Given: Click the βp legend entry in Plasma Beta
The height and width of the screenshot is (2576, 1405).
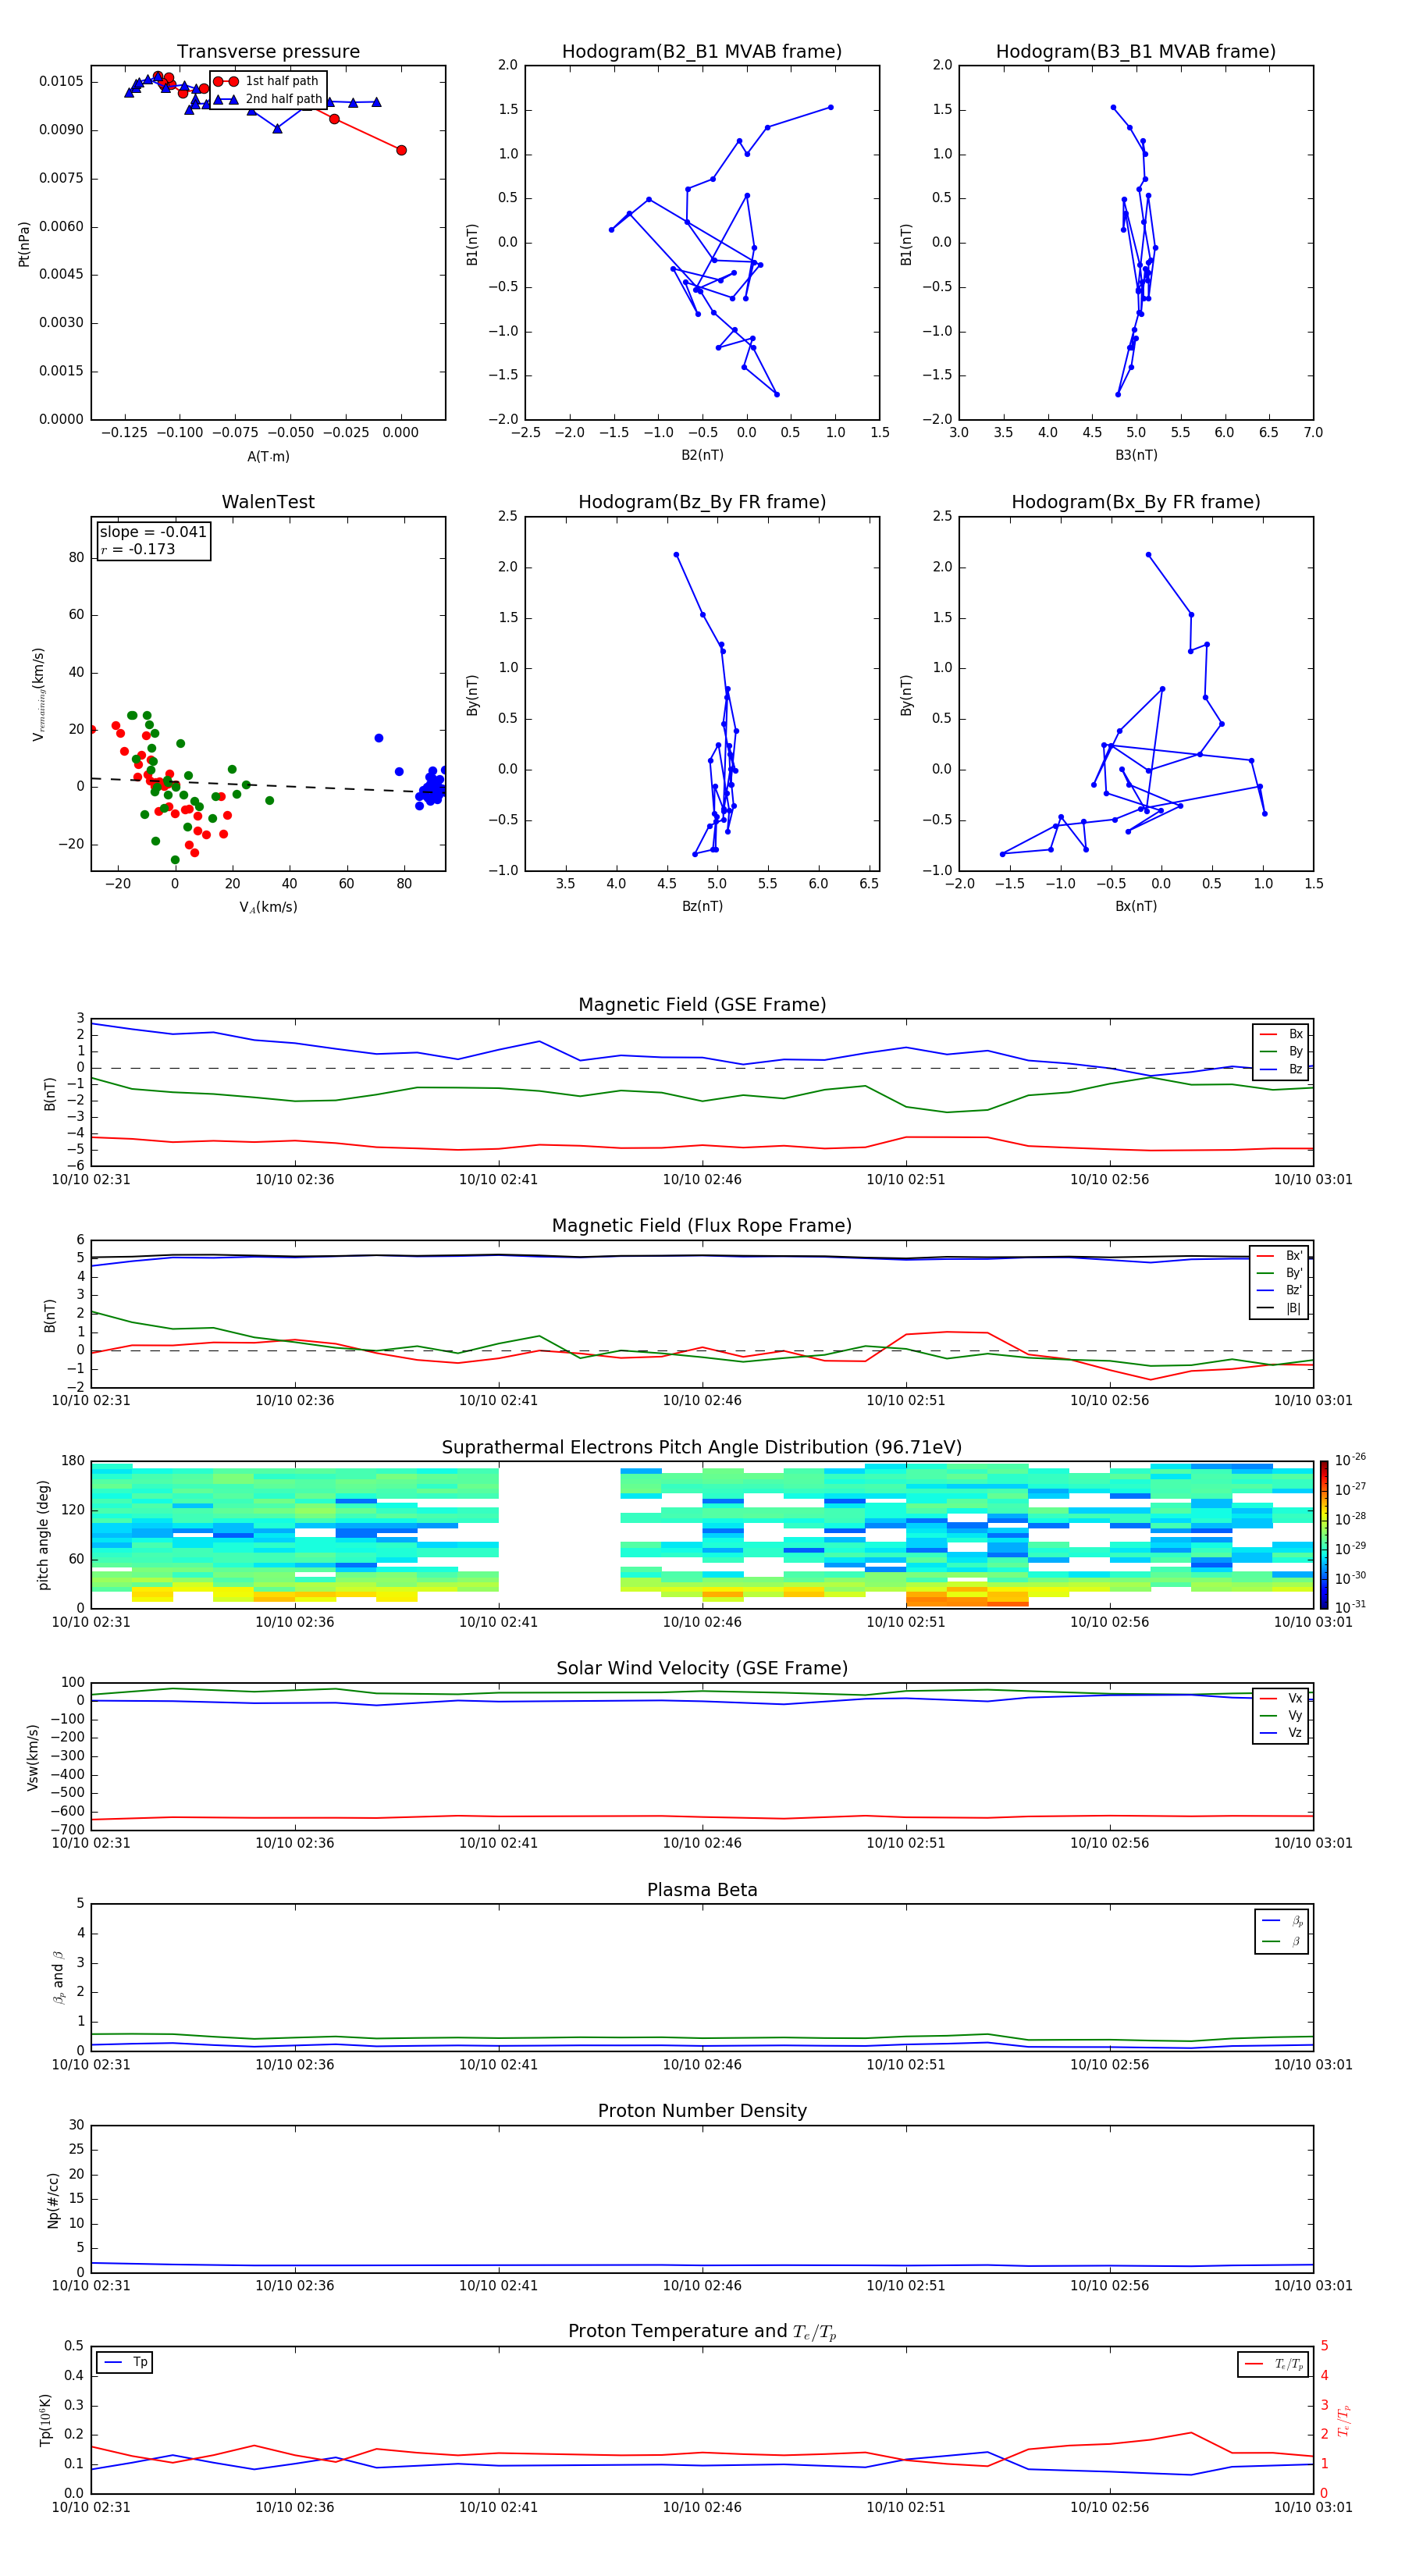Looking at the screenshot, I should coord(1282,1921).
